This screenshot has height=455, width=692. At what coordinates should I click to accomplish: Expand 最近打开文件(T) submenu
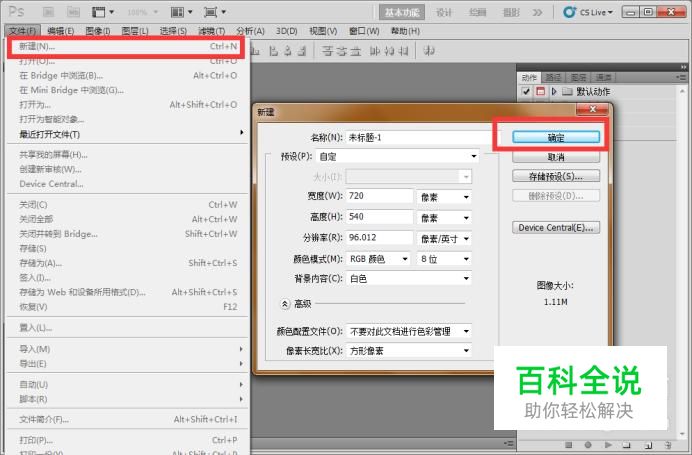tap(128, 134)
